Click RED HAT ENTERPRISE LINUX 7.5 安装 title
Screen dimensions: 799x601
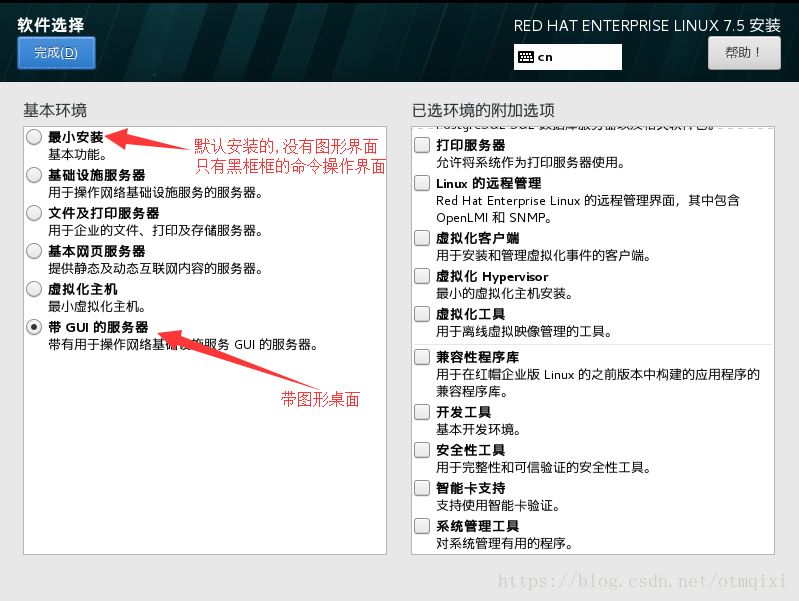[647, 25]
